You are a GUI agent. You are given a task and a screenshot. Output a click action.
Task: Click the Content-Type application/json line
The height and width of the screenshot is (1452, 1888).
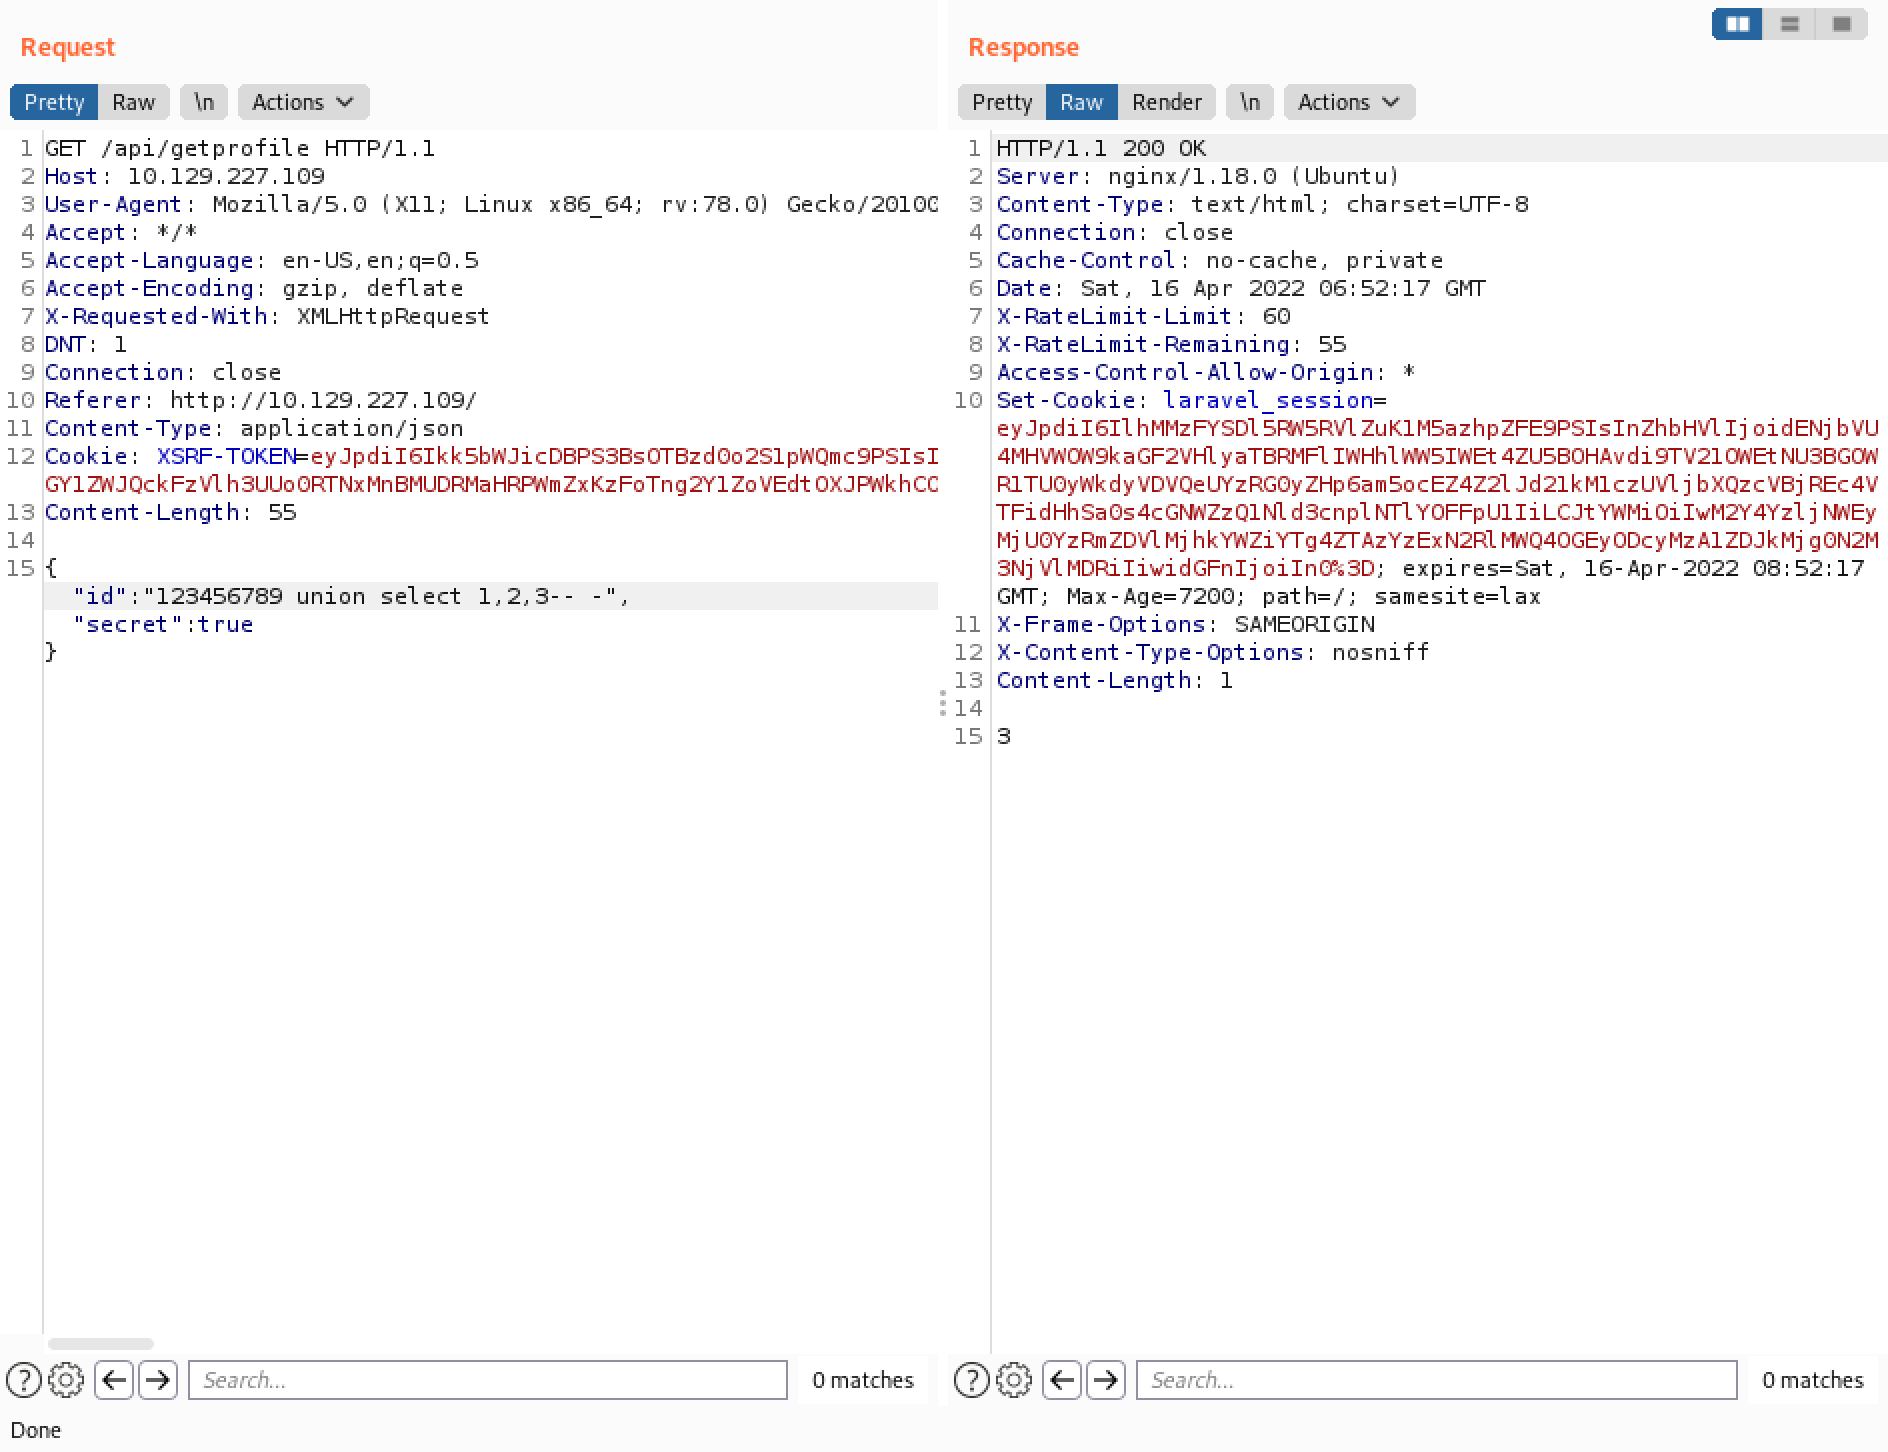(254, 428)
